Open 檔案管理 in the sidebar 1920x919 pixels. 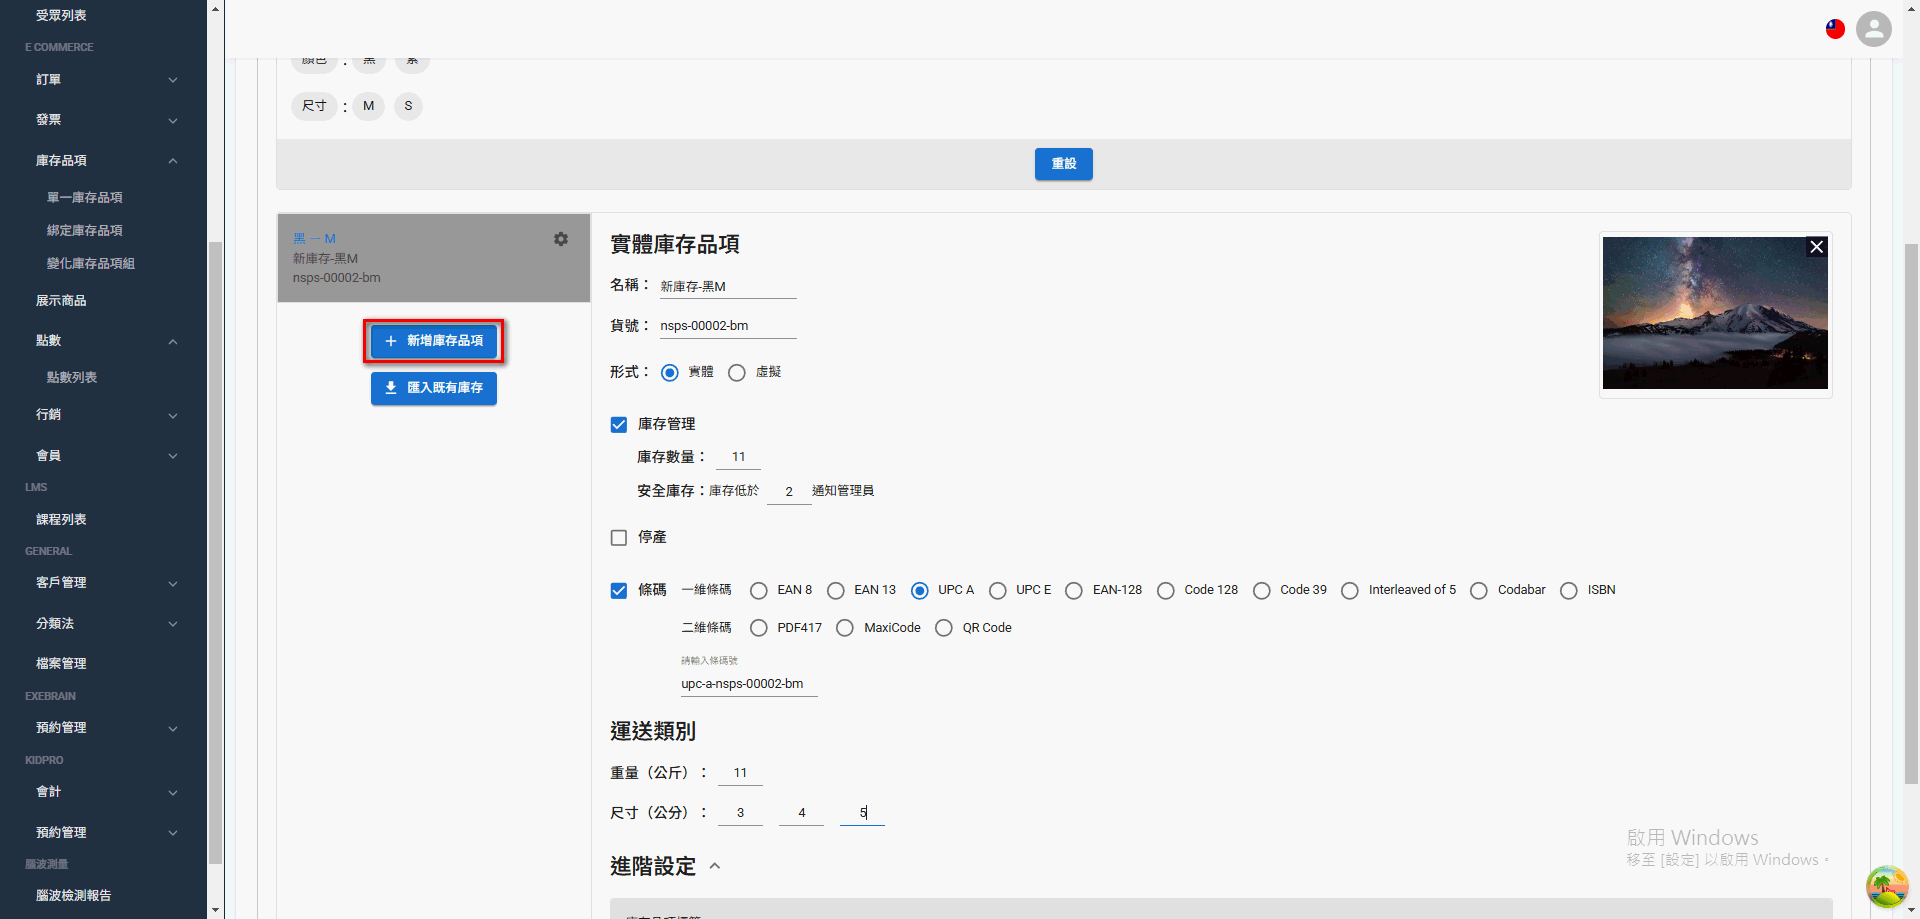pos(61,664)
